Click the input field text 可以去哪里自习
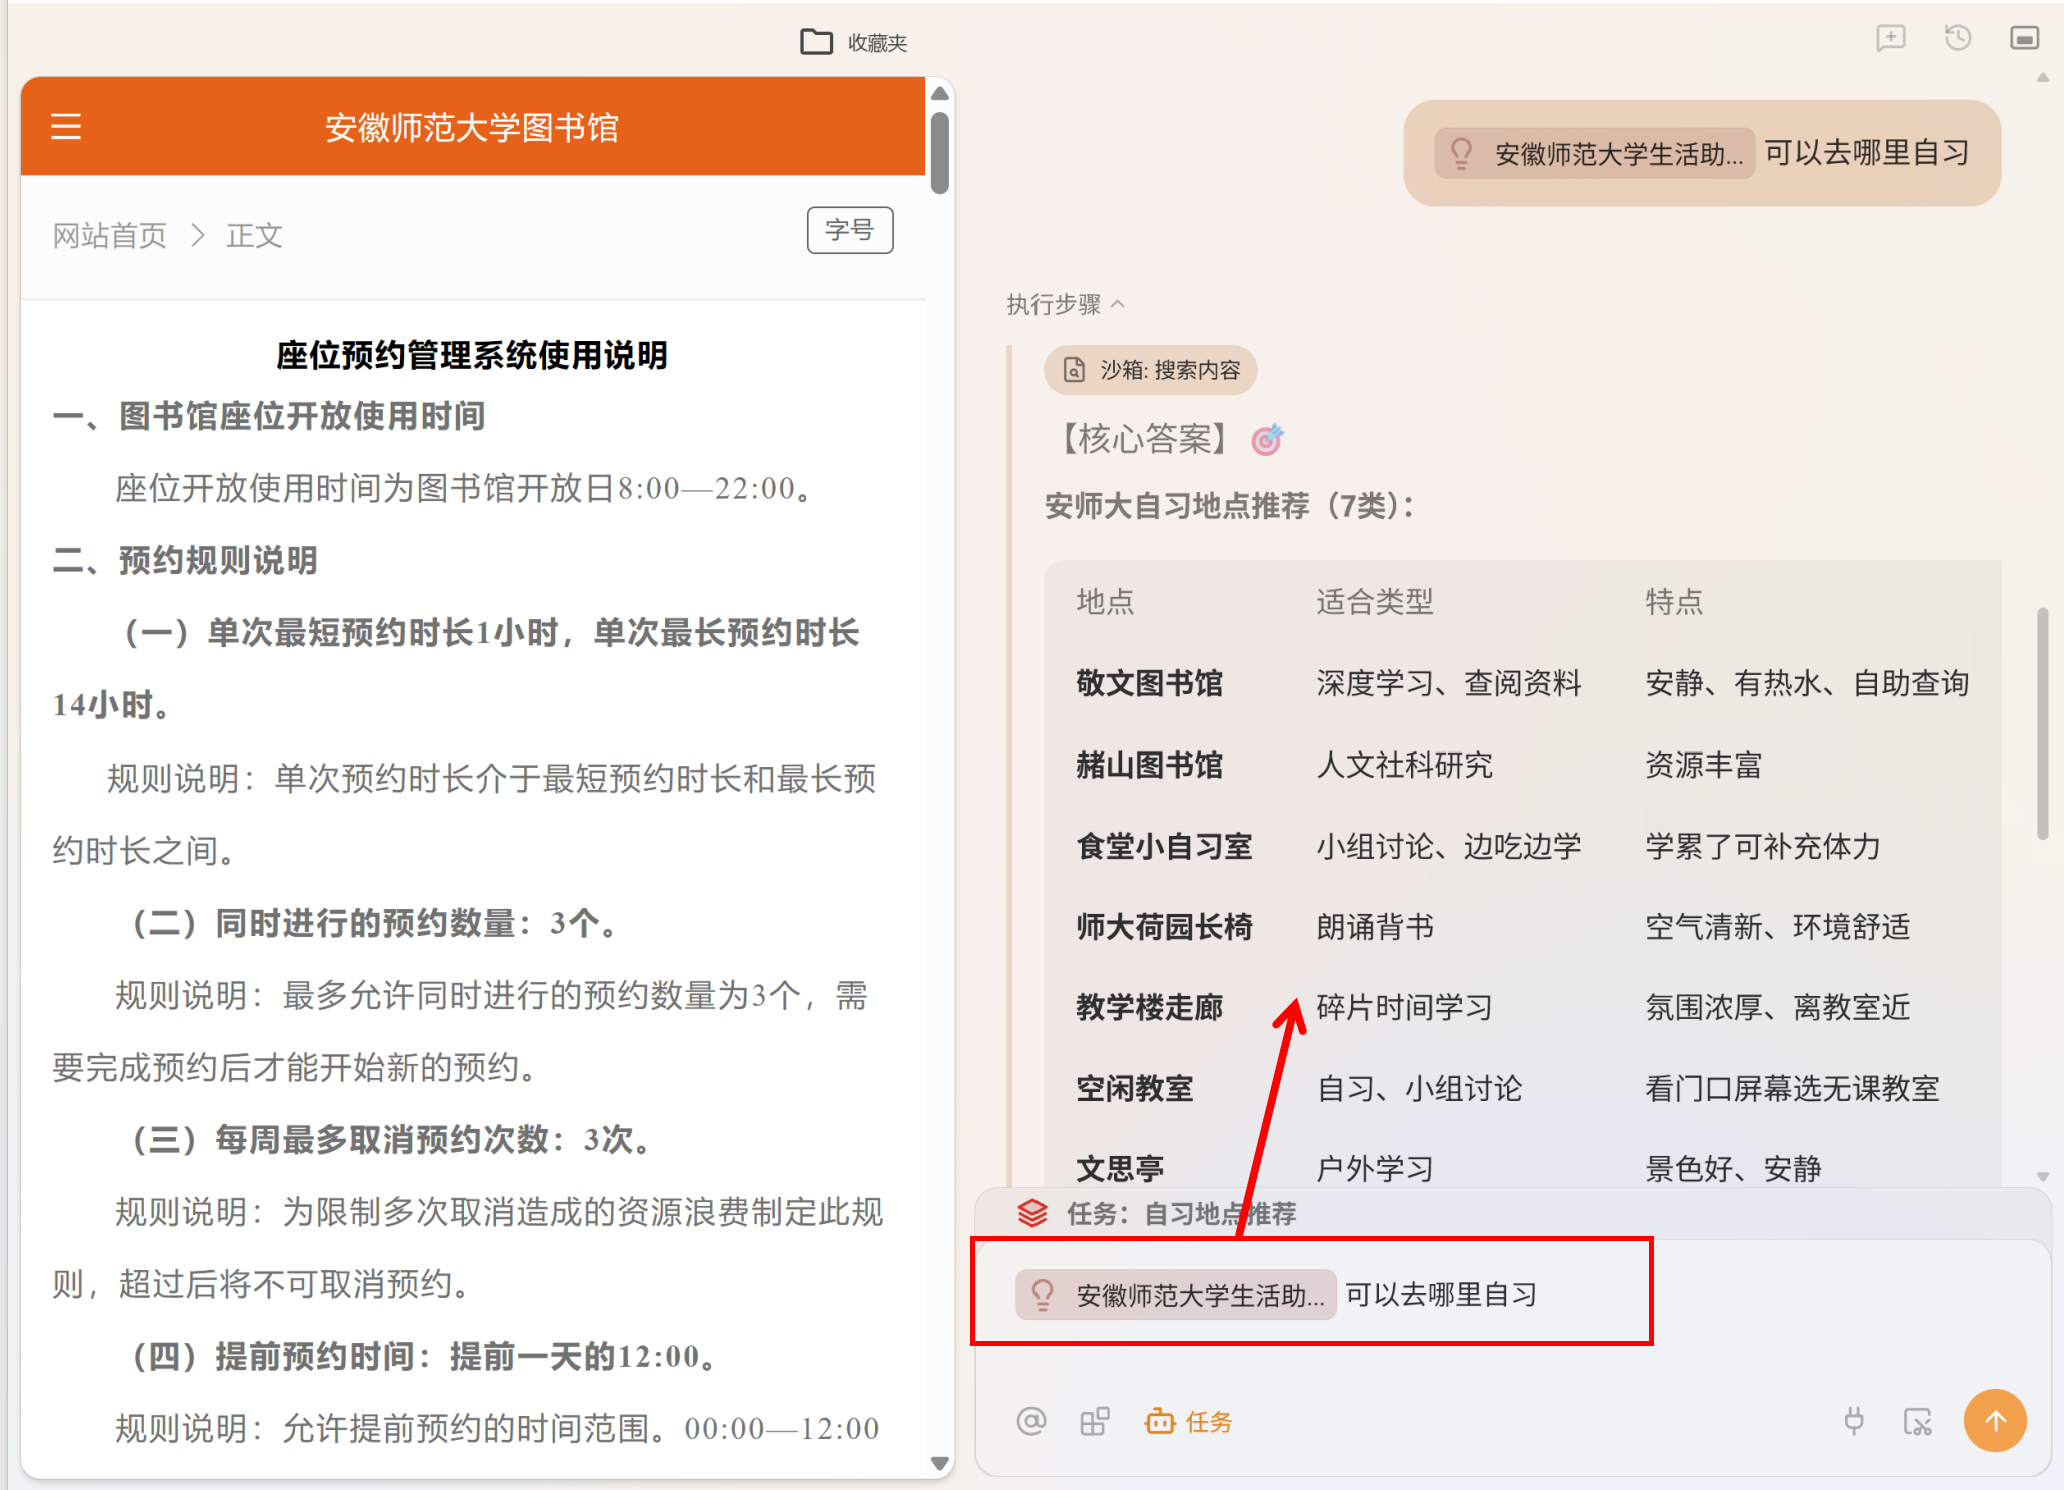2064x1490 pixels. coord(1441,1294)
